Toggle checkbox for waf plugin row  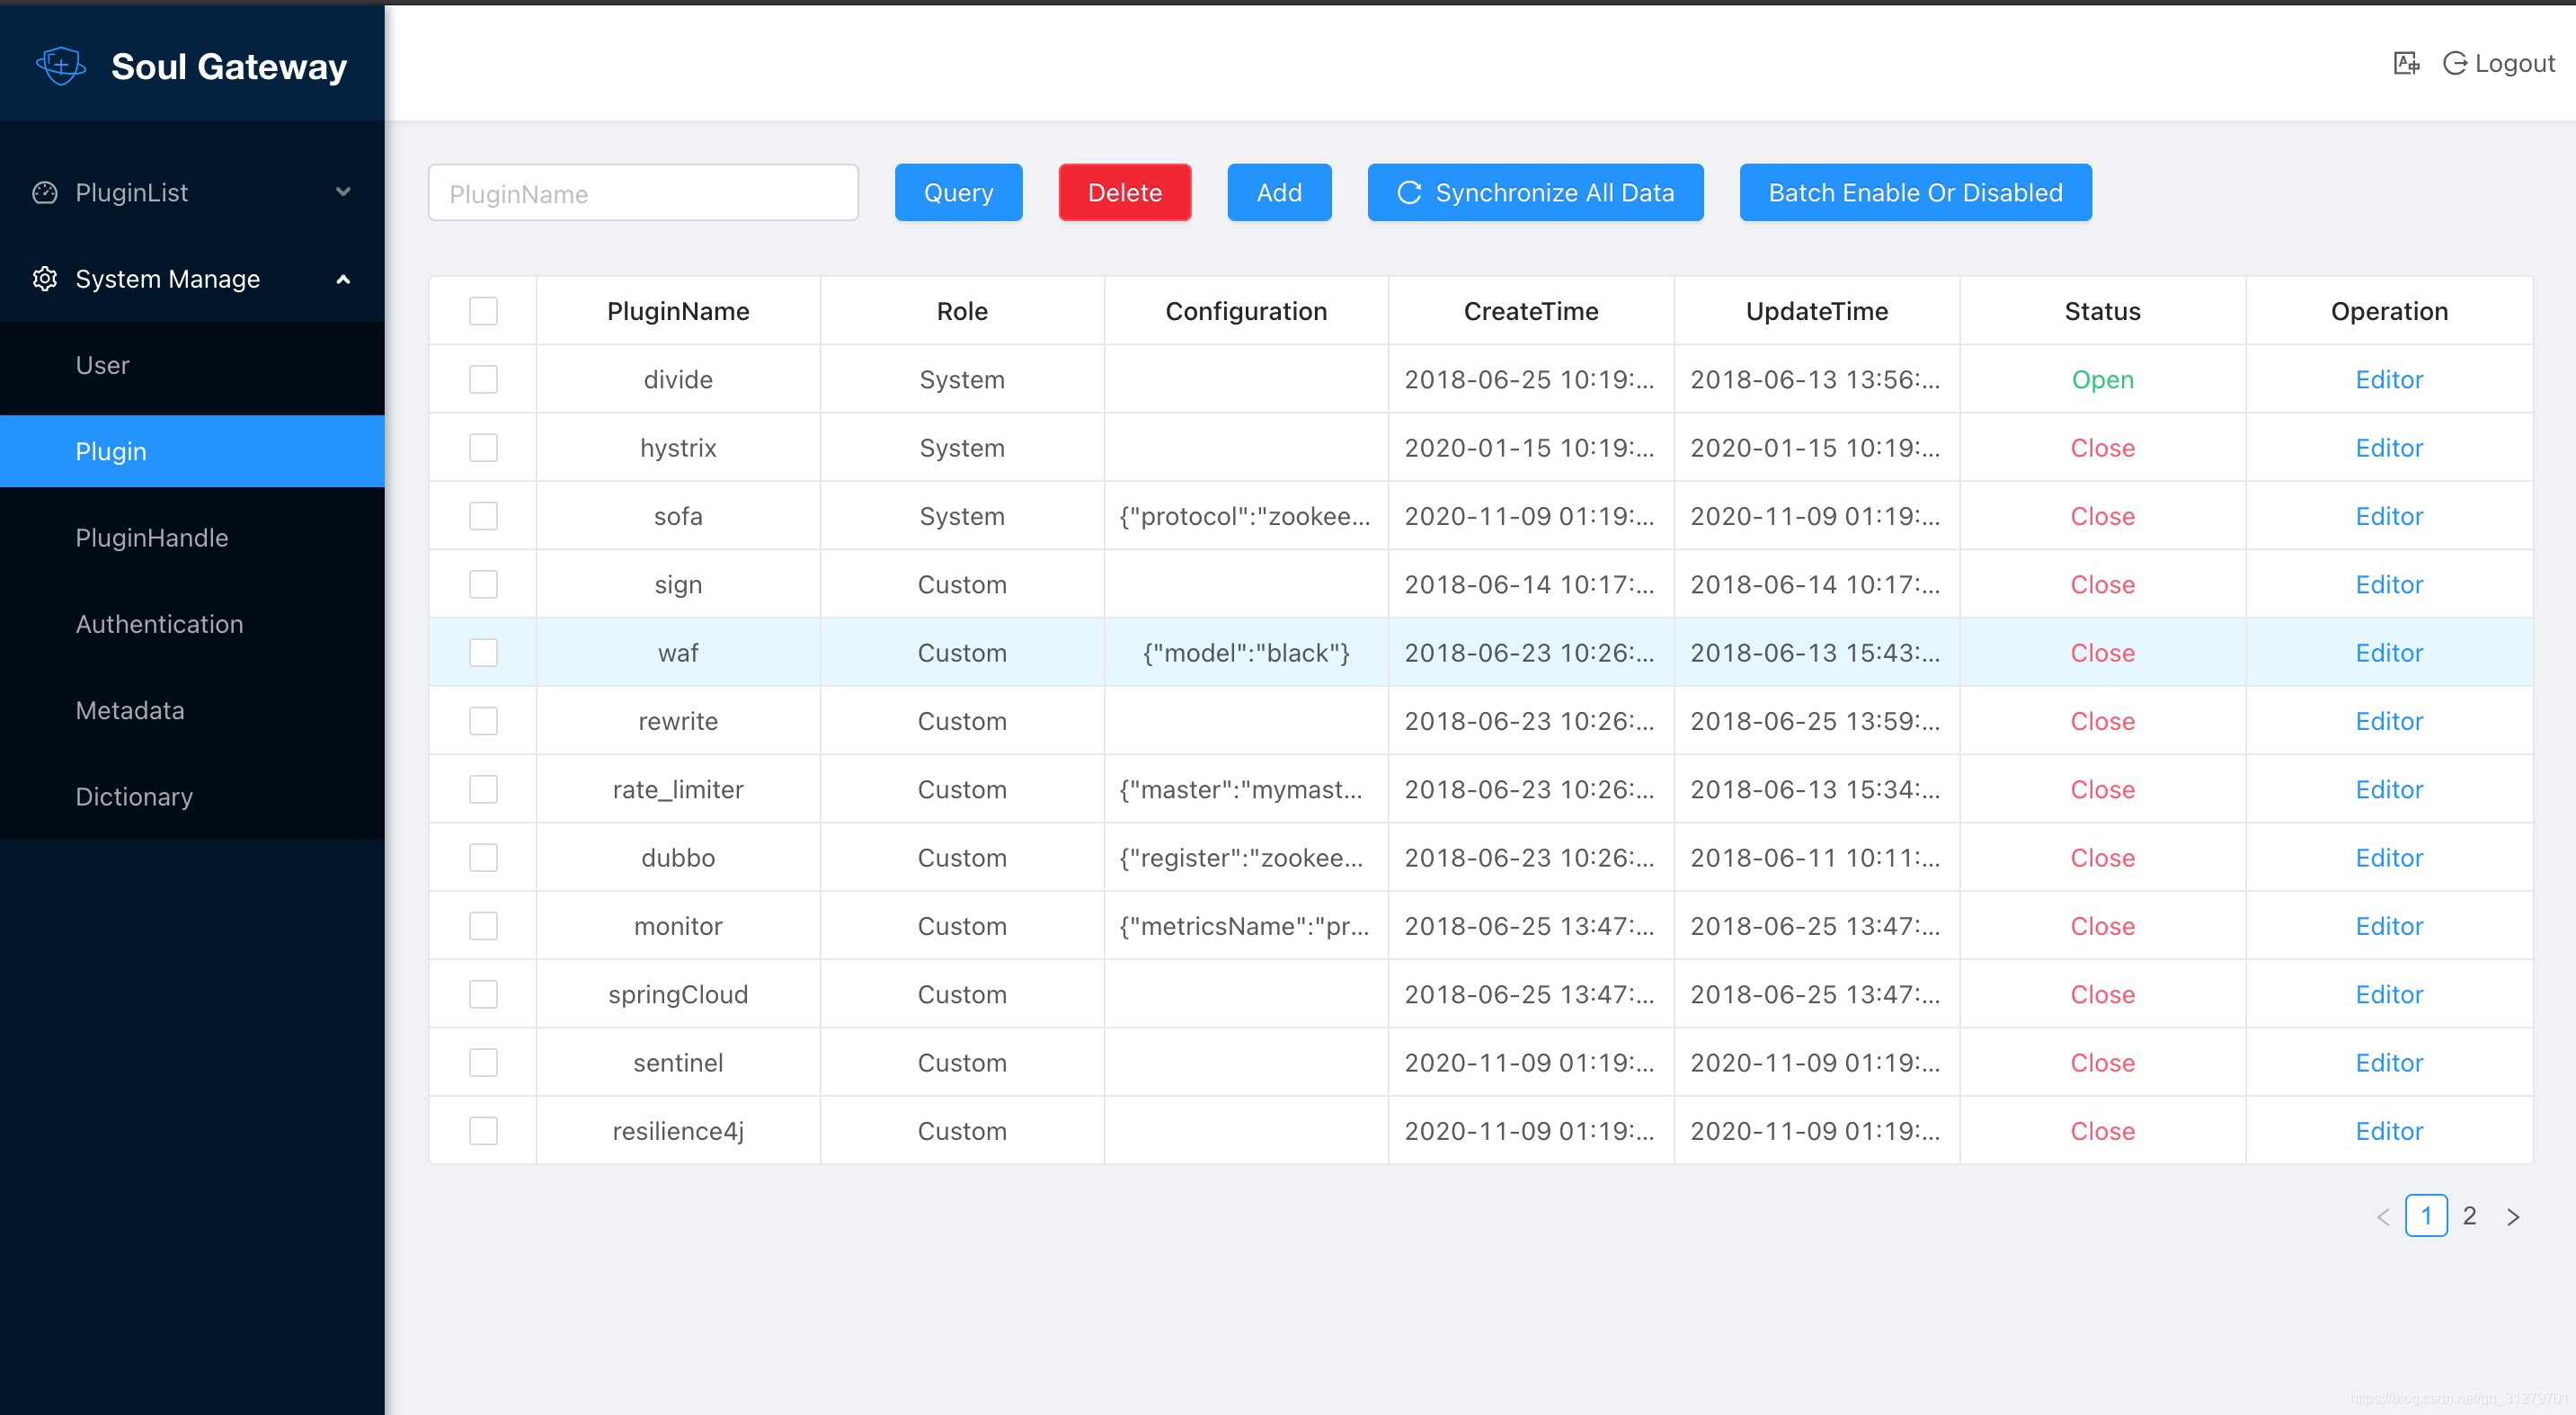[x=484, y=652]
